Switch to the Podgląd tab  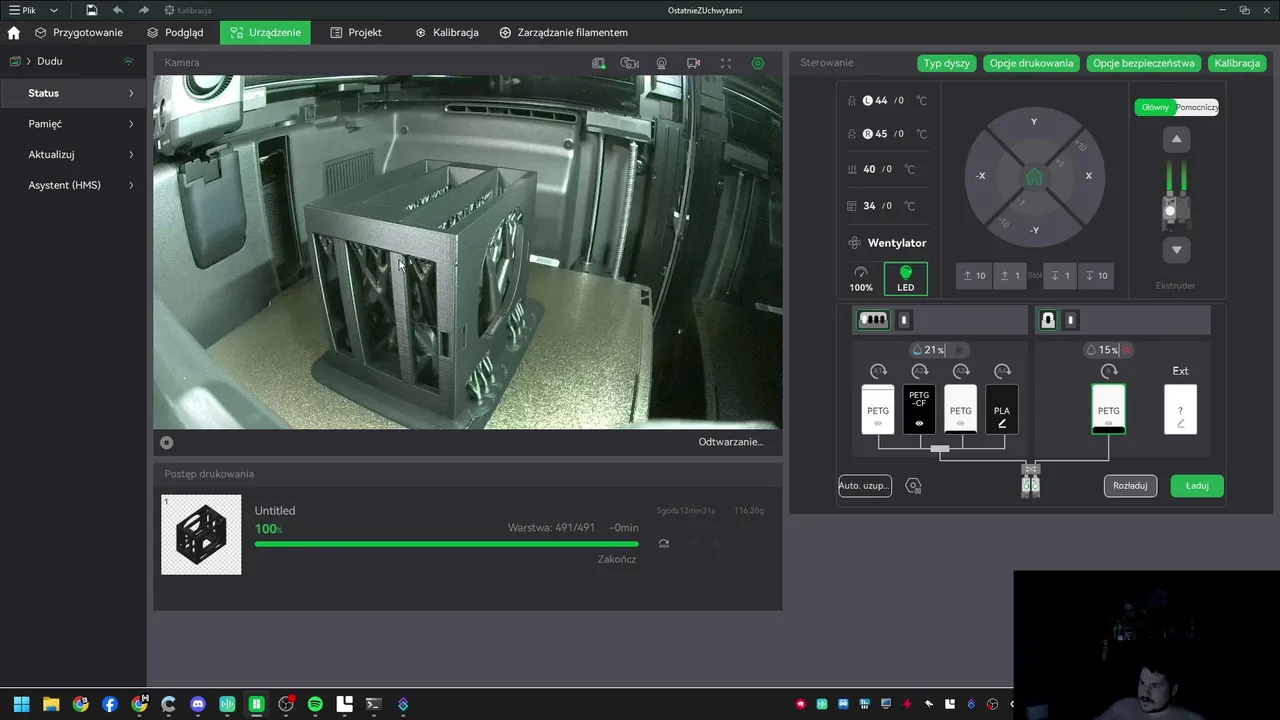(175, 32)
